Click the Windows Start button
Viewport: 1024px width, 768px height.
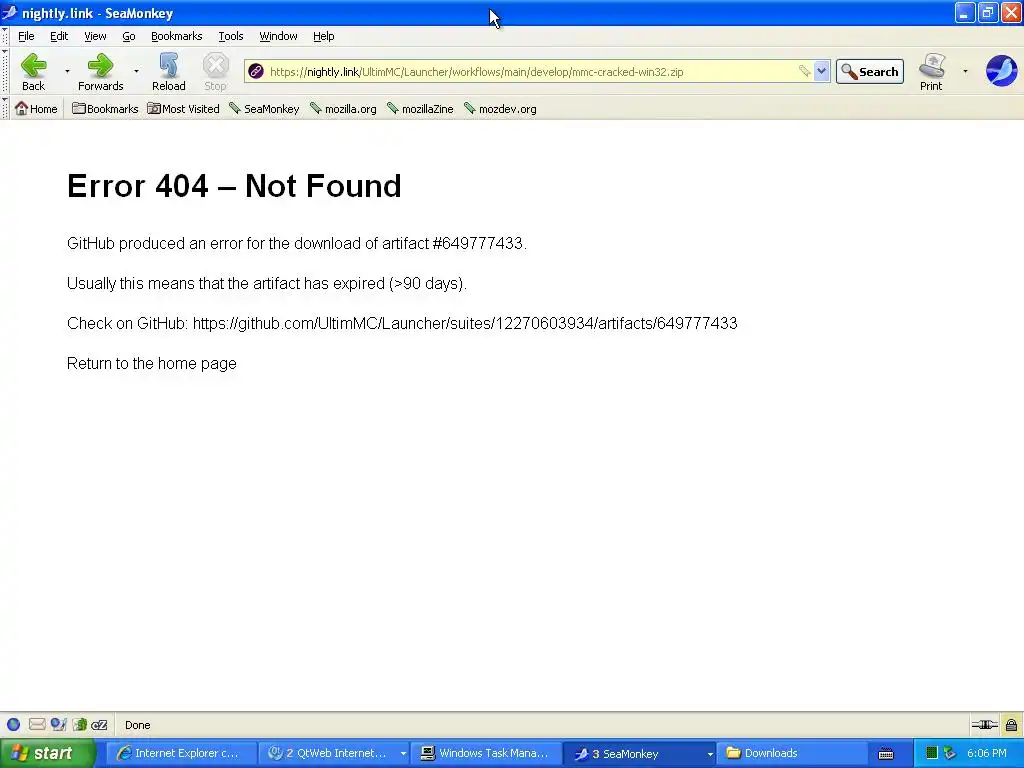[x=47, y=754]
